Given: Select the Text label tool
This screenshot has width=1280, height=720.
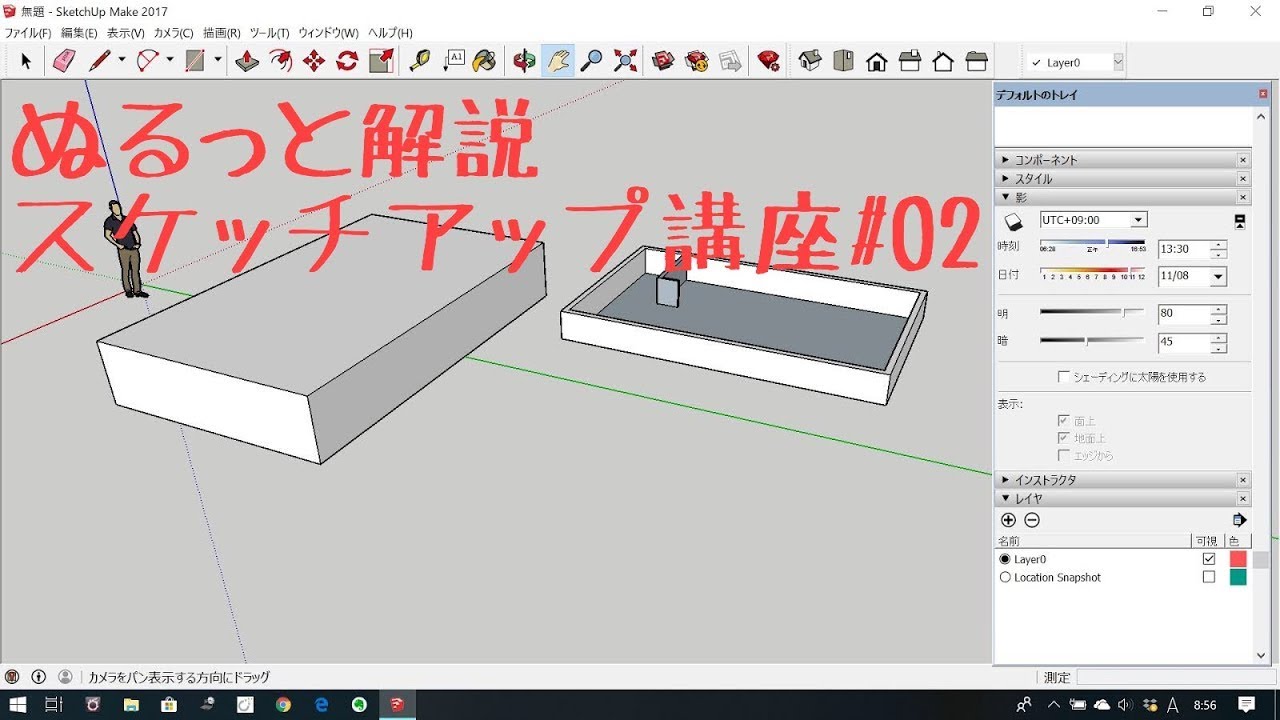Looking at the screenshot, I should click(x=454, y=61).
